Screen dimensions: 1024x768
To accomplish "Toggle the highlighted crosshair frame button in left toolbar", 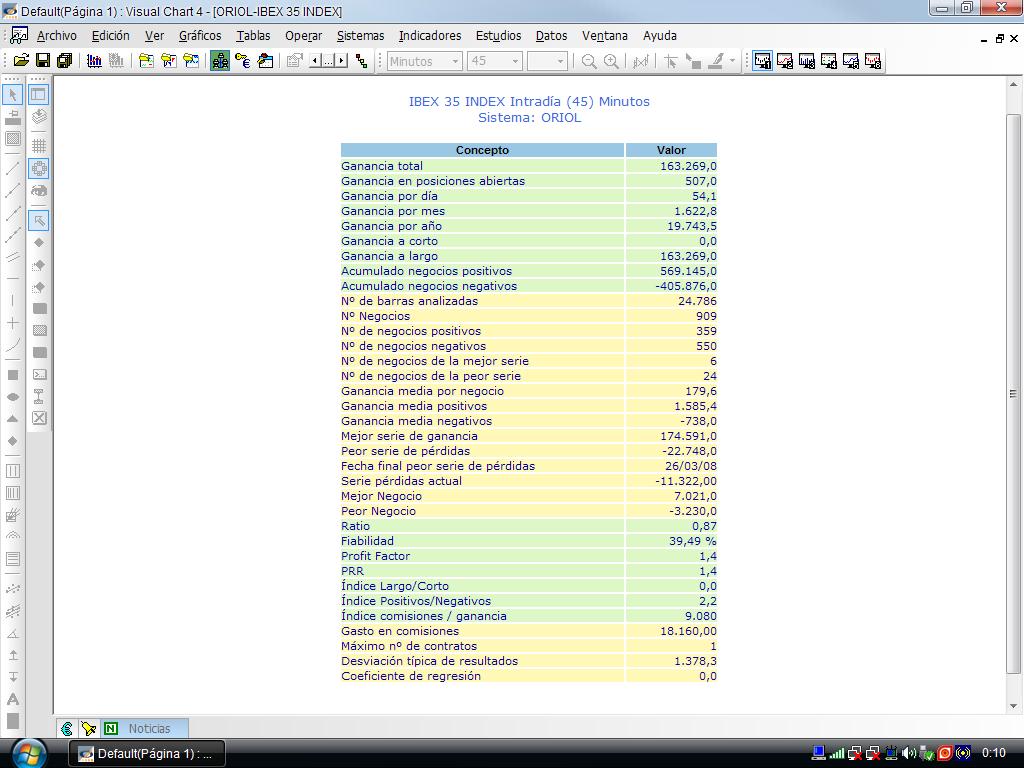I will (39, 168).
